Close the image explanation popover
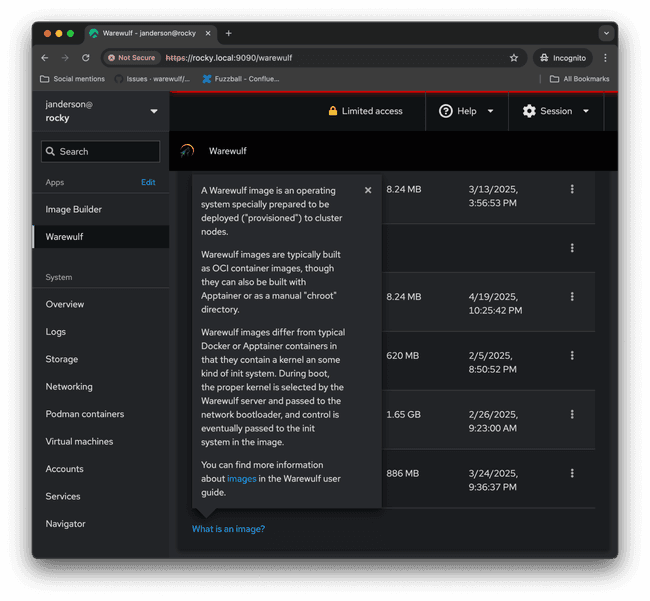650x601 pixels. tap(368, 190)
